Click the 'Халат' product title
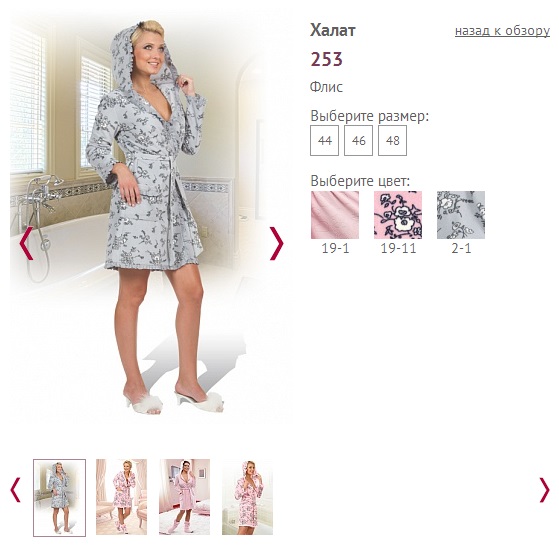 333,30
